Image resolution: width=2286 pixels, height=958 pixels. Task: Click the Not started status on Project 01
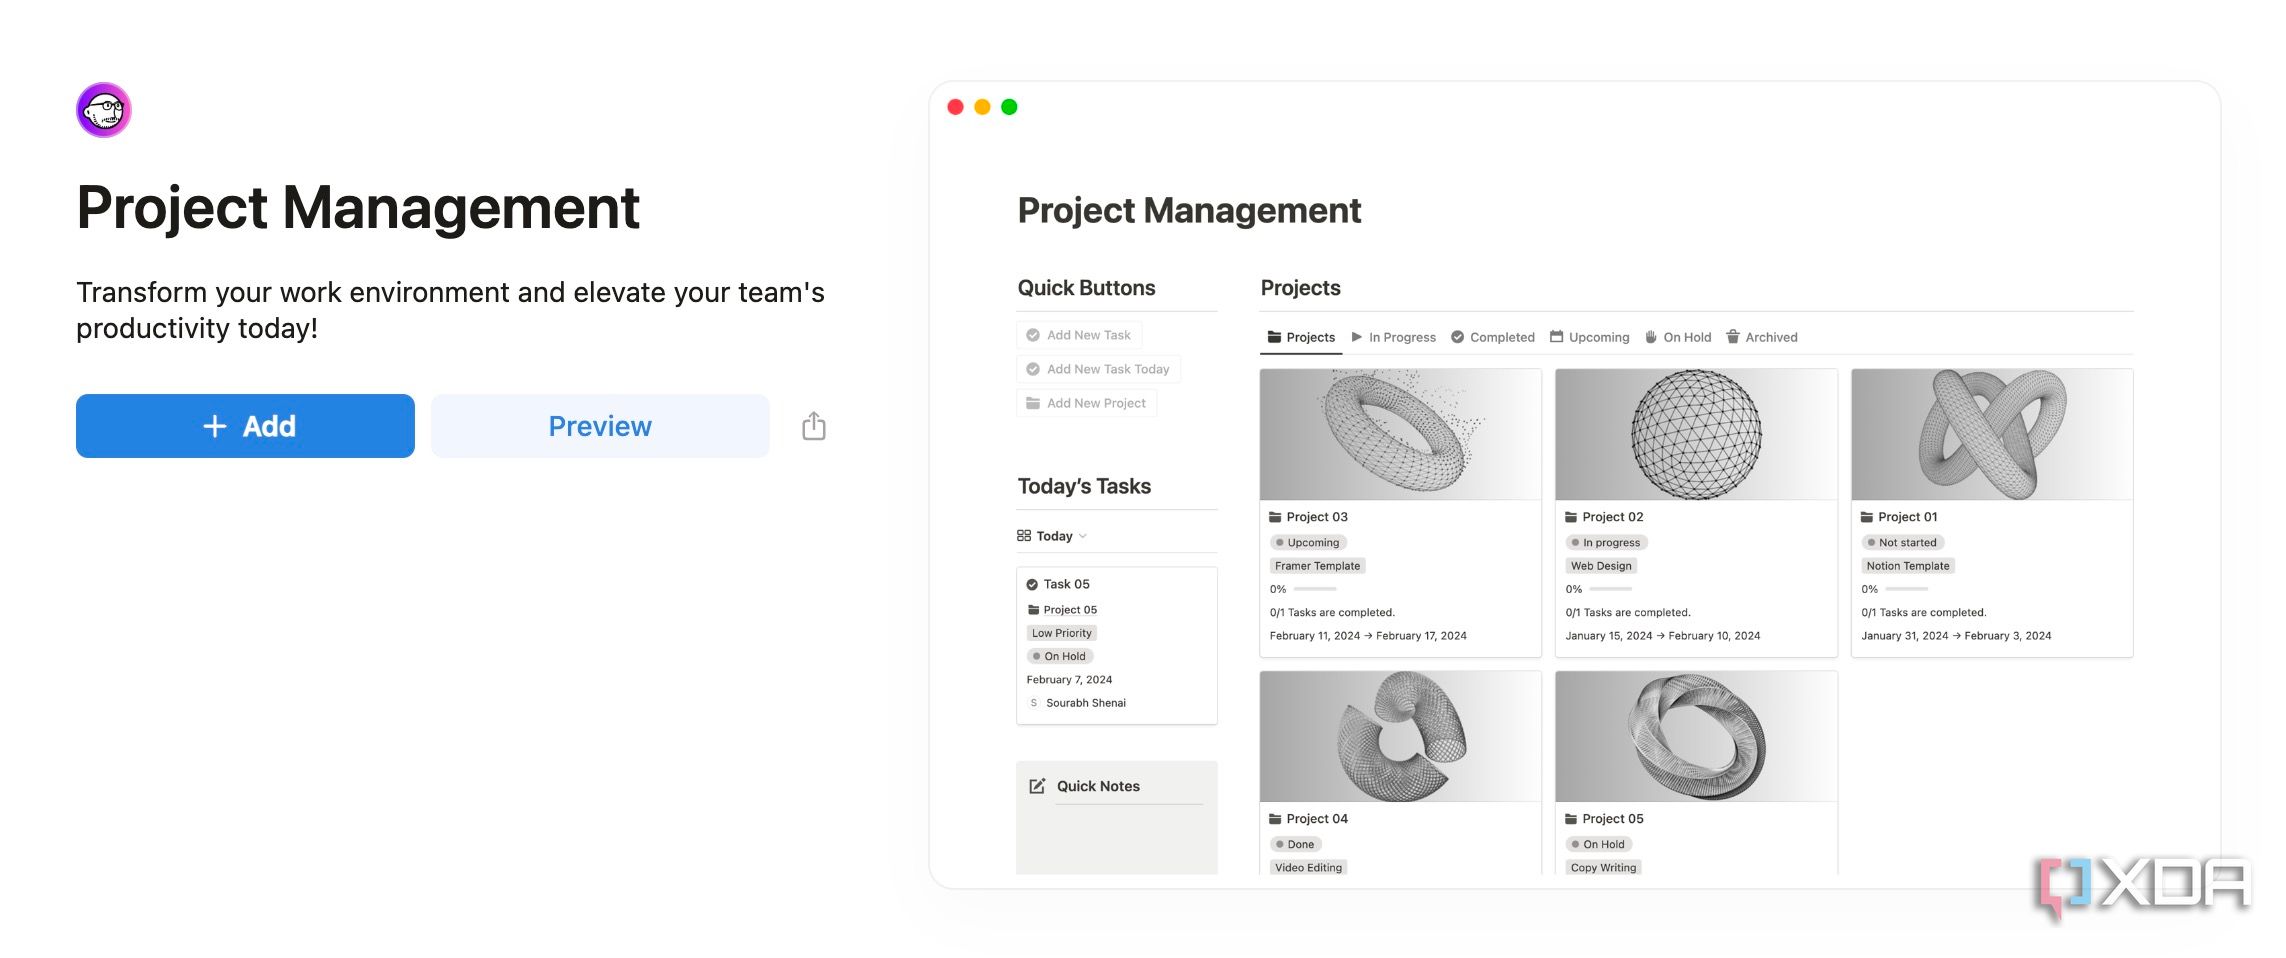click(1902, 542)
